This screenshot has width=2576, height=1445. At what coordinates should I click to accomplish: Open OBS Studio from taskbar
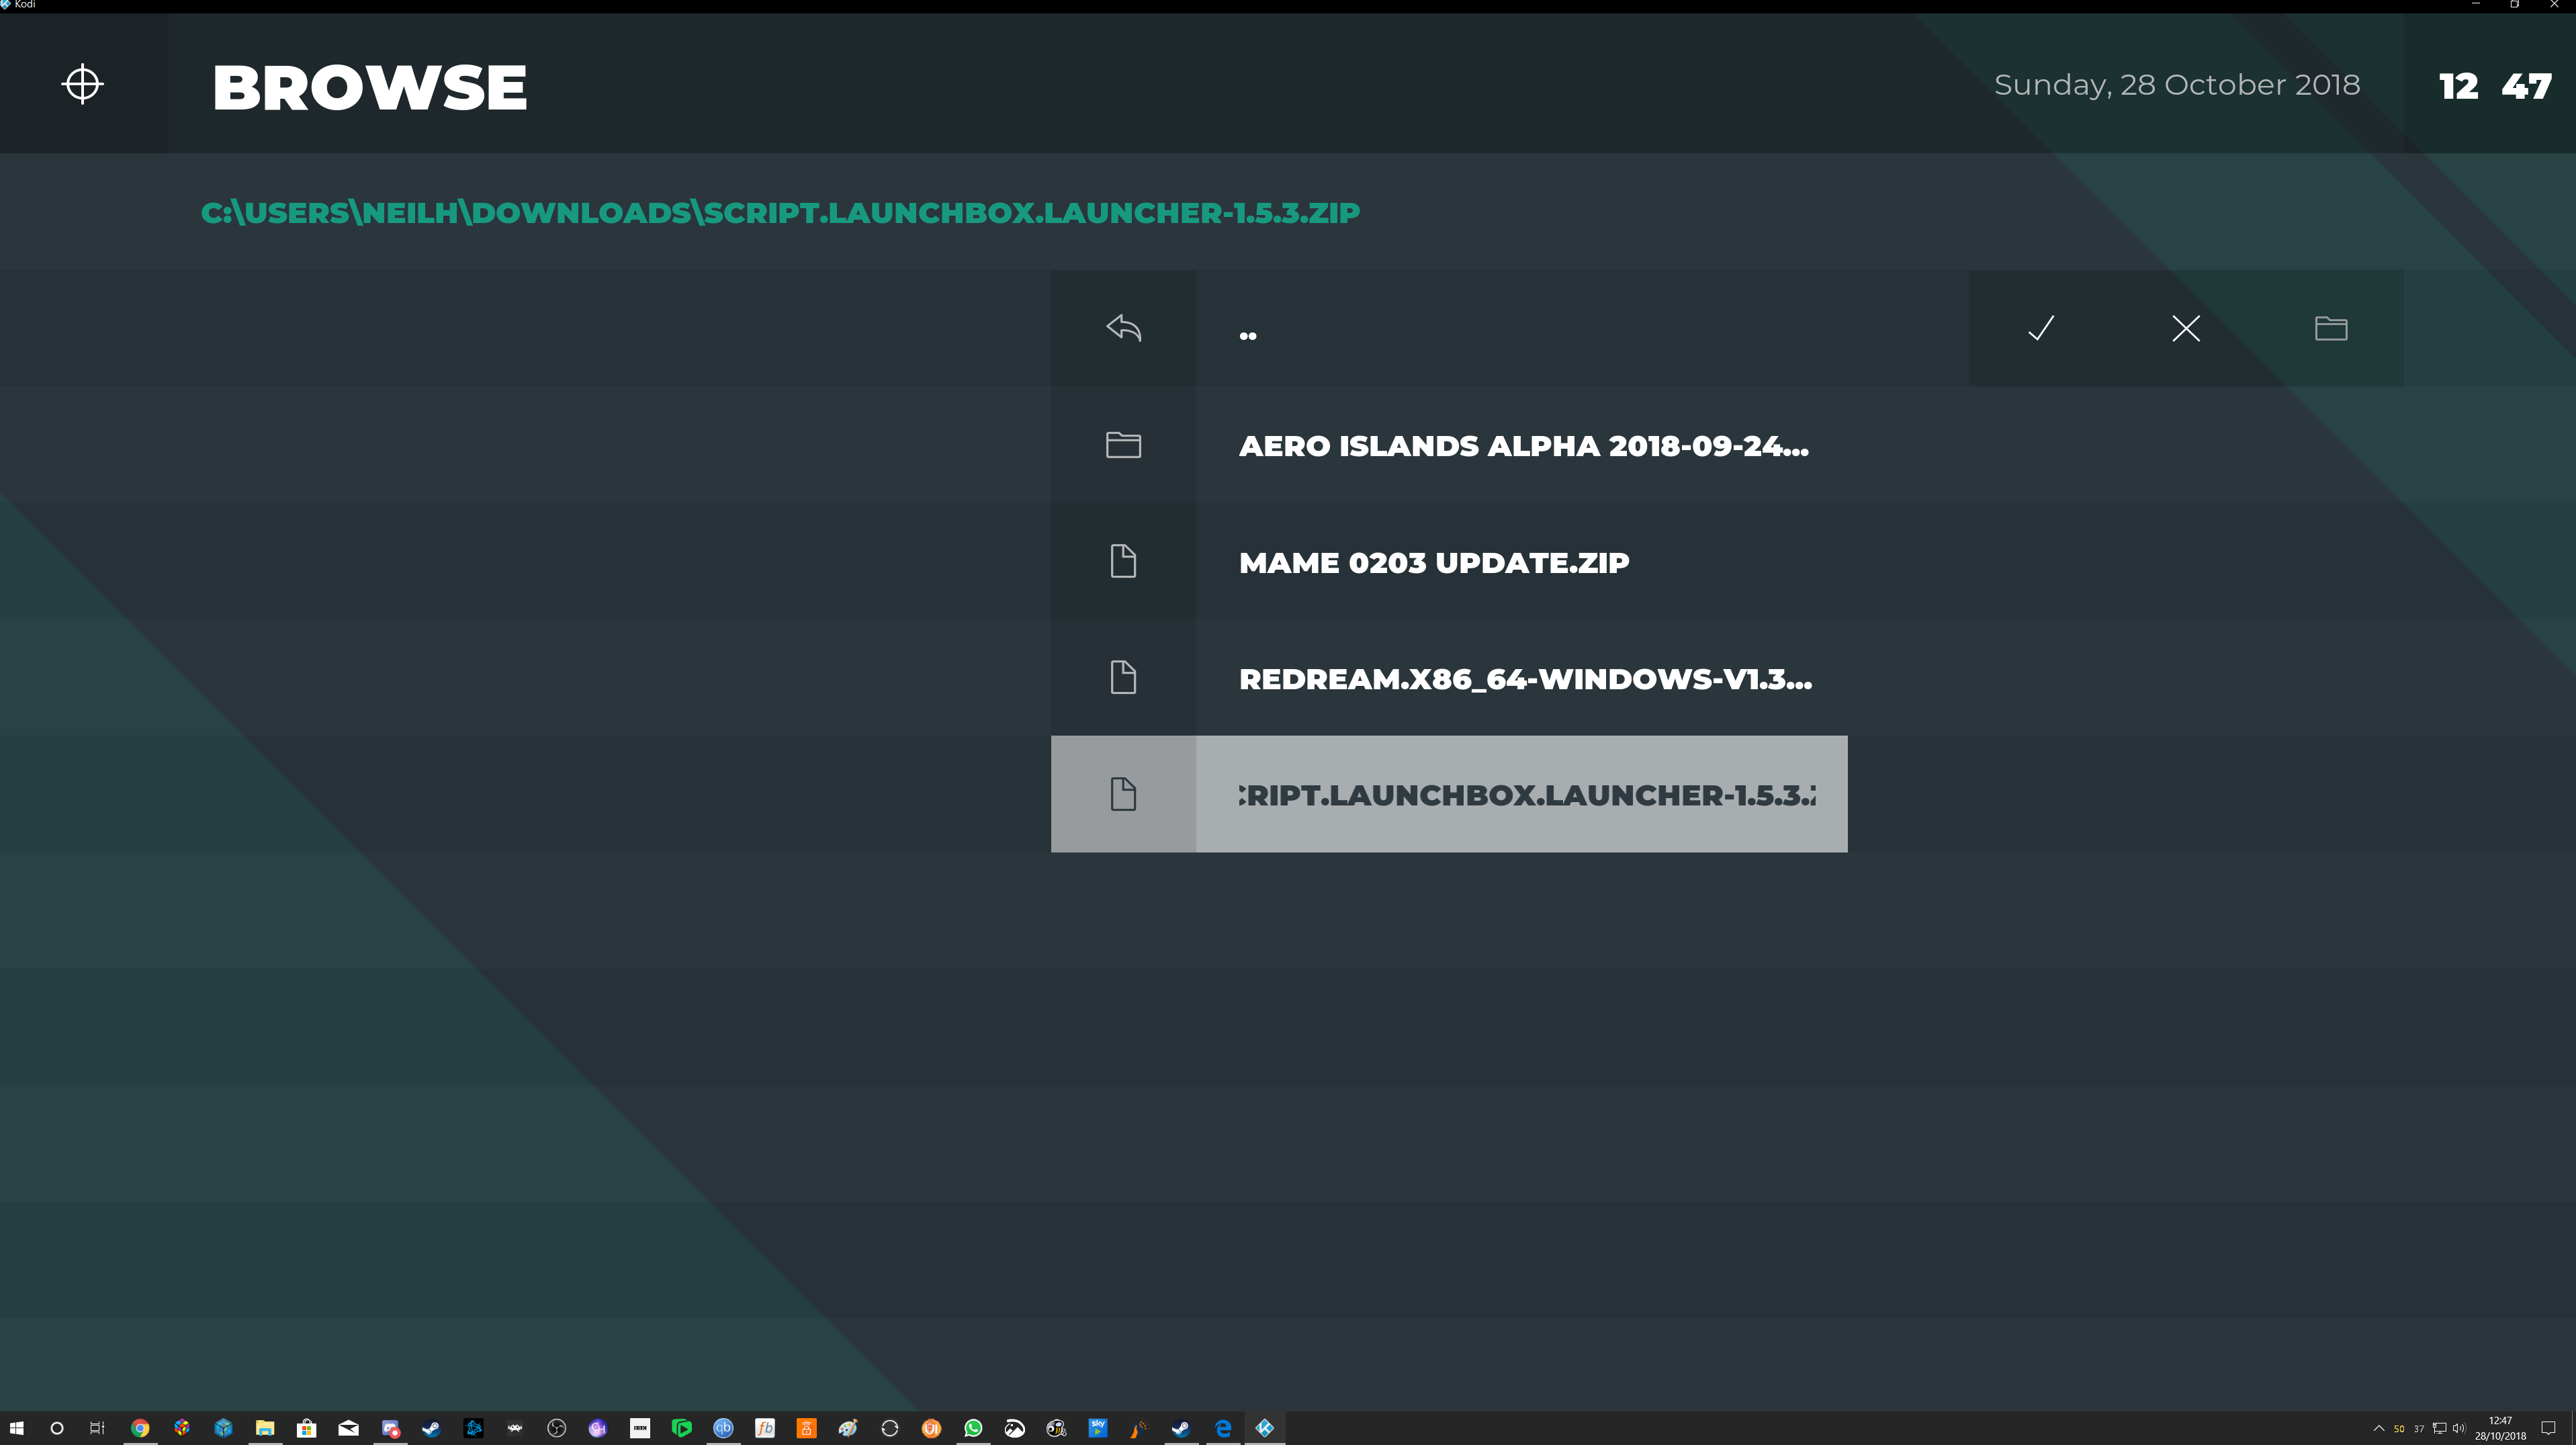click(557, 1428)
